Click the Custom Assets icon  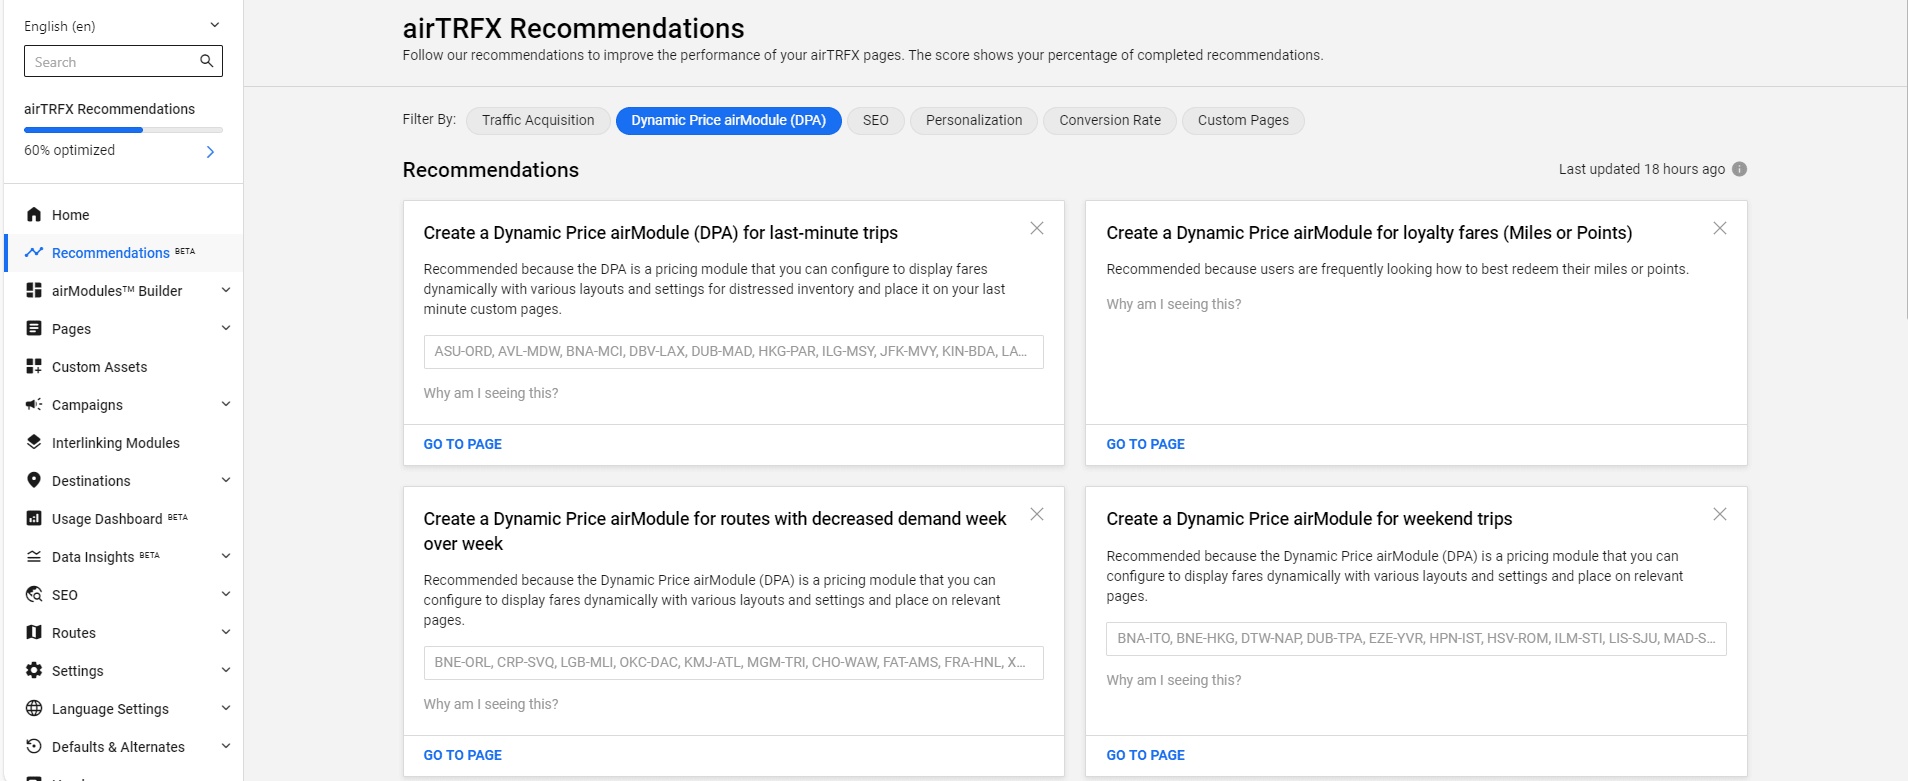34,366
